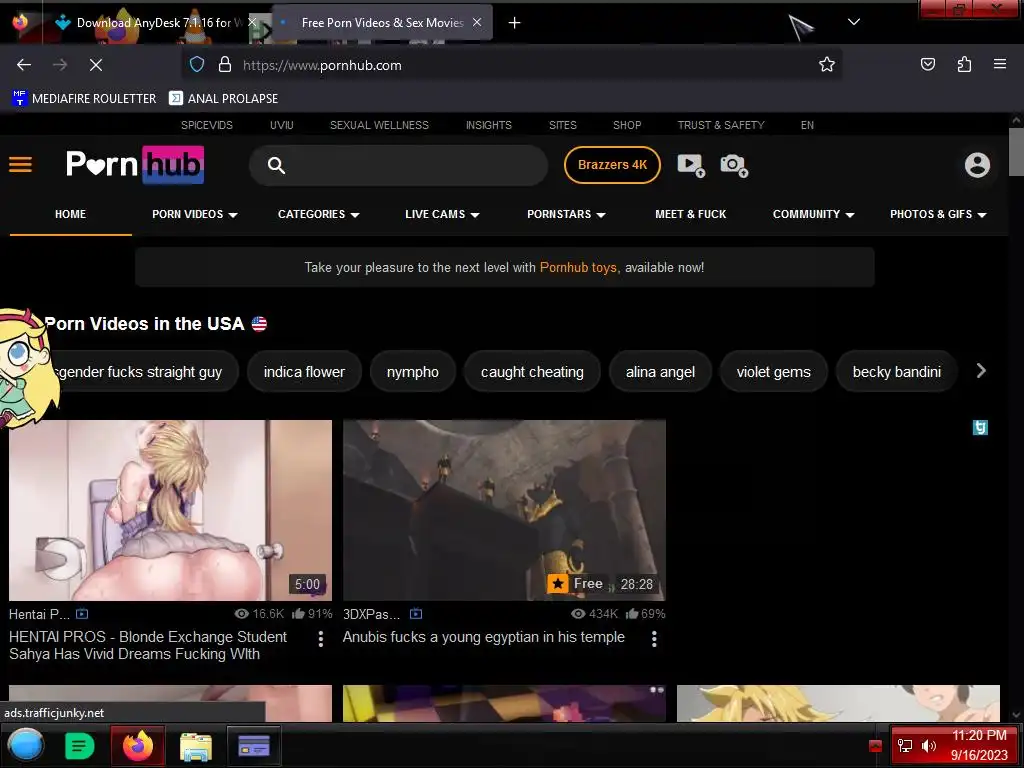
Task: Expand the PORNSTARS dropdown
Action: tap(566, 214)
